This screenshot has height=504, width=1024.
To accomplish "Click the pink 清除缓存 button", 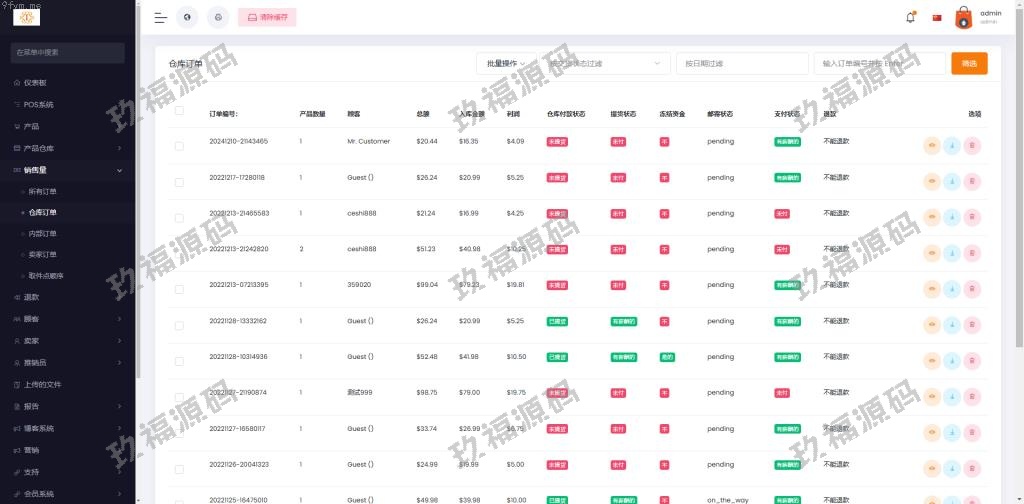I will pos(267,18).
